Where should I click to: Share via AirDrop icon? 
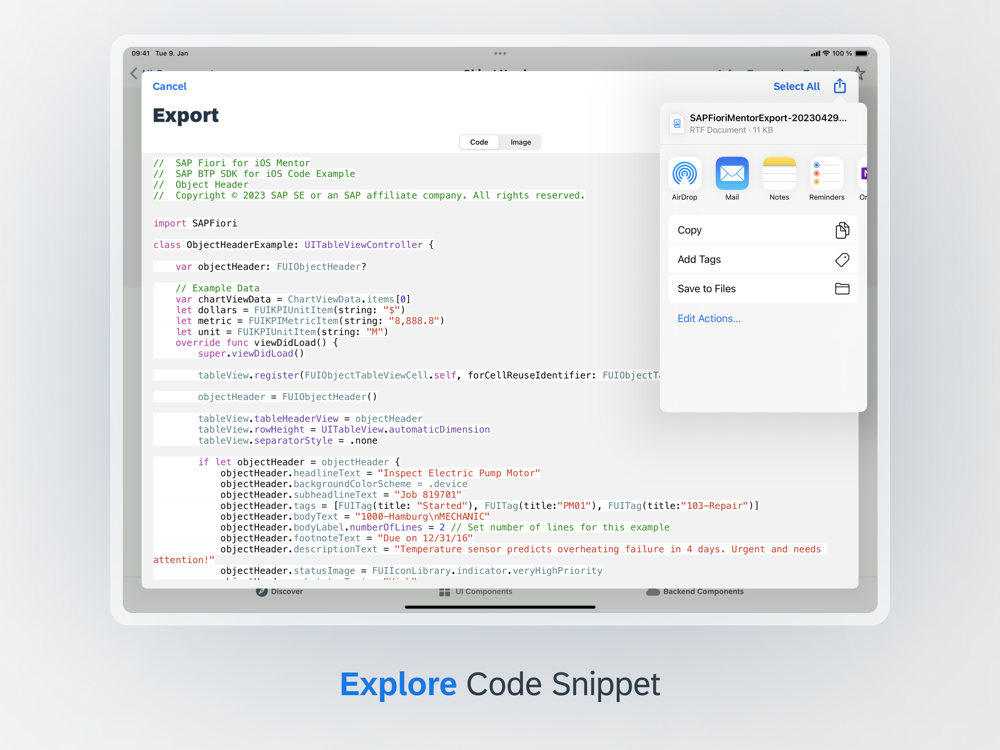(x=684, y=173)
